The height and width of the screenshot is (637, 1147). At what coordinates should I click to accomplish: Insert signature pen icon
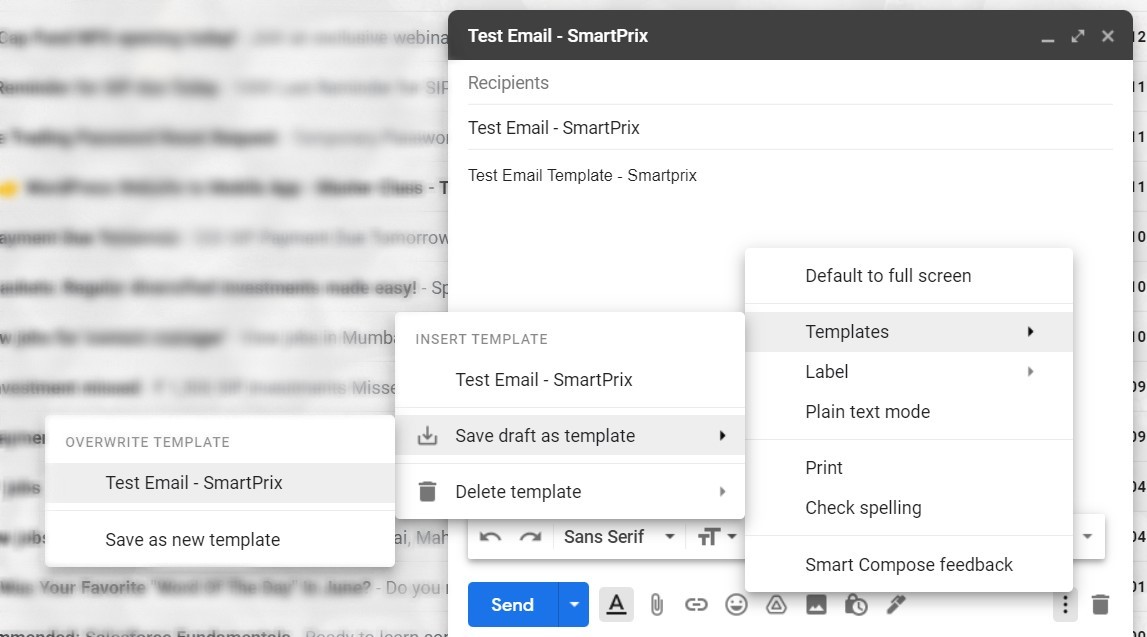point(895,605)
